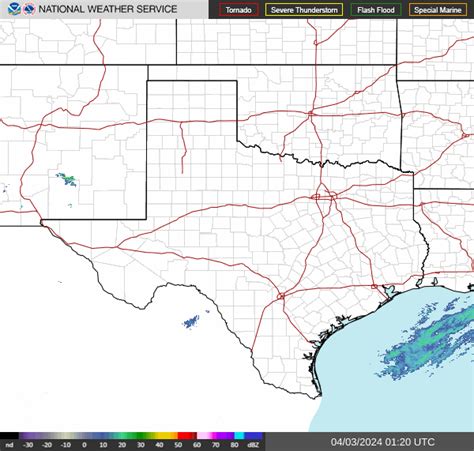
Task: Click the radar echo south of Texas border
Action: [x=191, y=322]
